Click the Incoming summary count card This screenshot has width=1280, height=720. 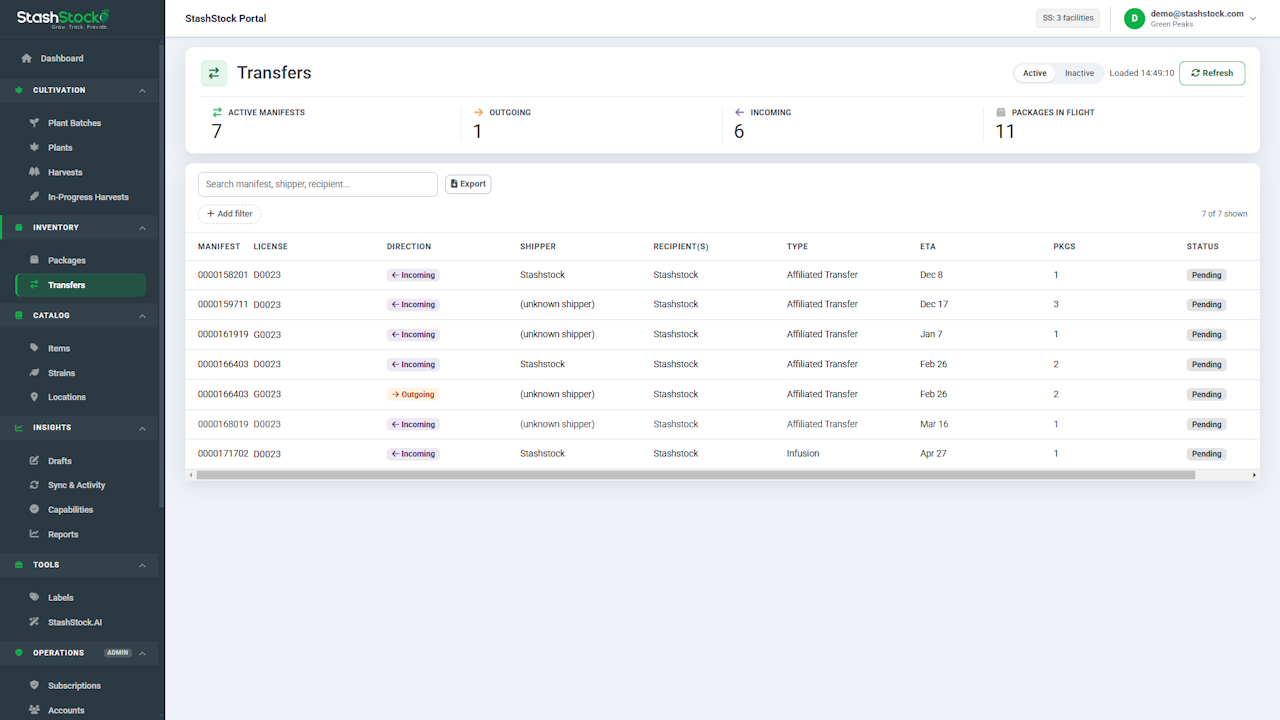(x=852, y=124)
